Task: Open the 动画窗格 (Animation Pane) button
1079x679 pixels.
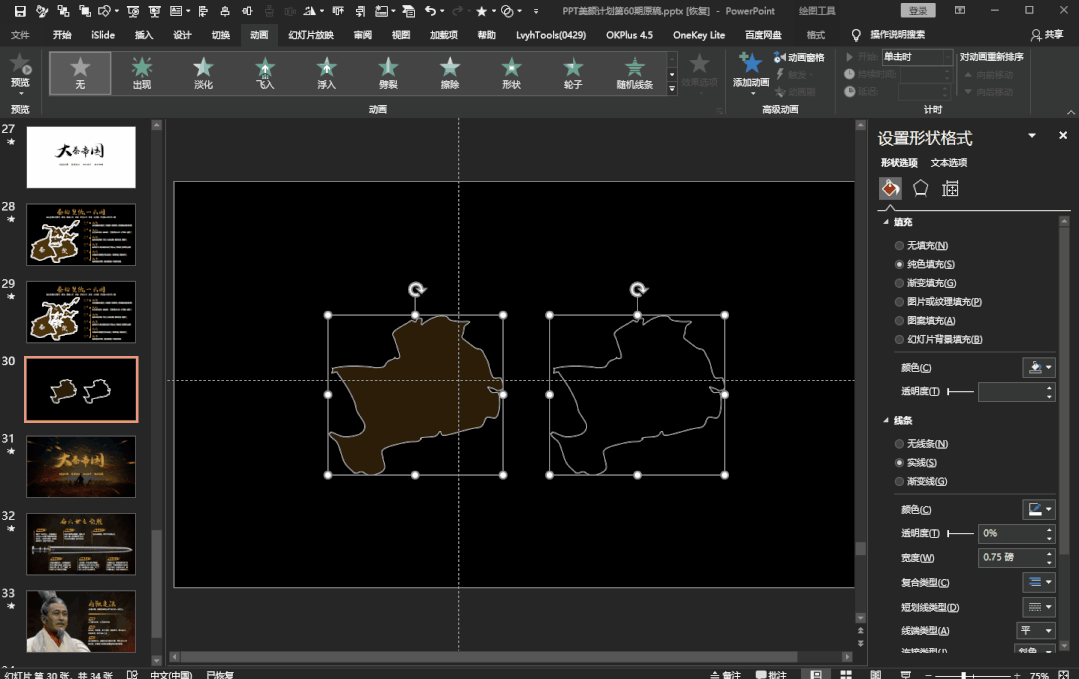Action: (x=798, y=58)
